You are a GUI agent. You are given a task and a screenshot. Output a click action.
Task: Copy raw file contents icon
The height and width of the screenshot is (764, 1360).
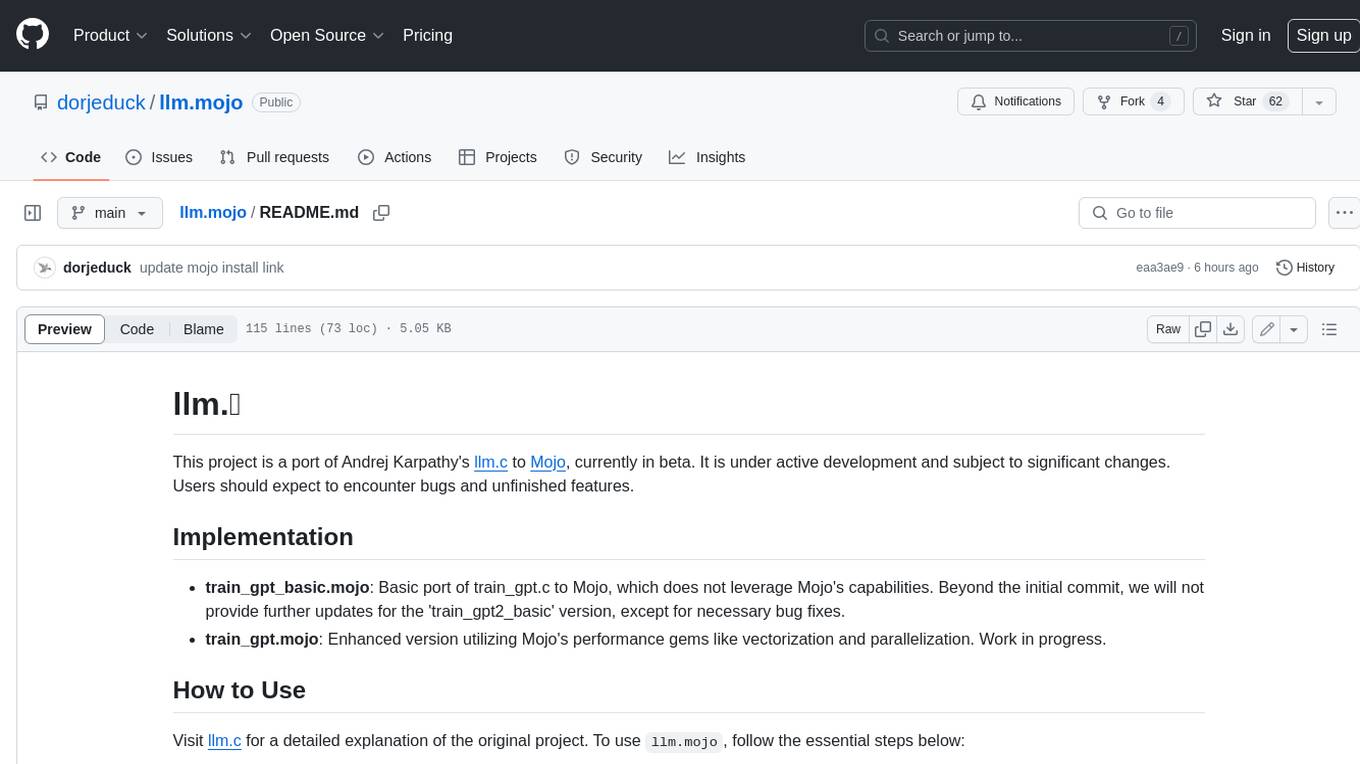point(1203,329)
